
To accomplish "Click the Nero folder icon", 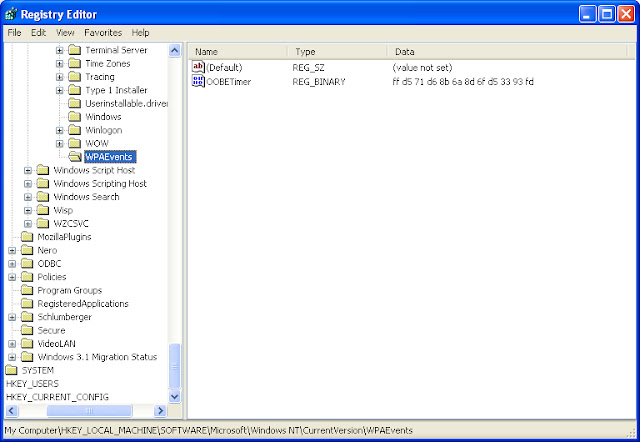I will click(27, 250).
